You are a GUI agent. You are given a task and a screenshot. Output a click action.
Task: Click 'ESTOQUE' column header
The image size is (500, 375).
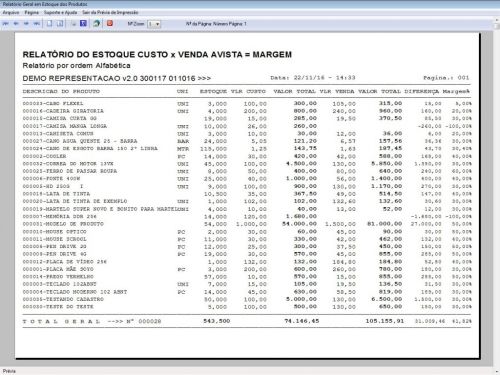point(213,91)
